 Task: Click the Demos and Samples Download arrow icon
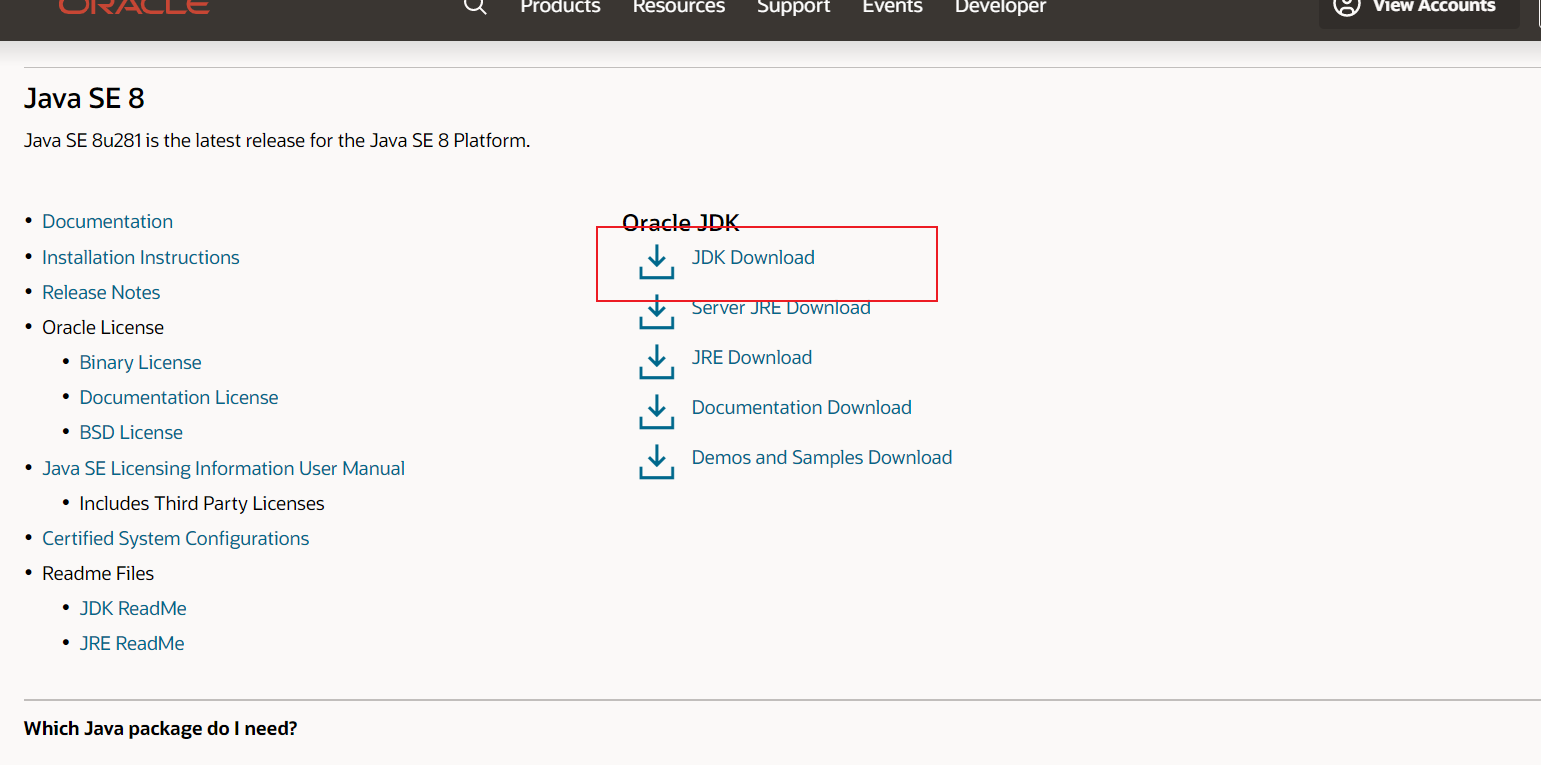(x=656, y=461)
